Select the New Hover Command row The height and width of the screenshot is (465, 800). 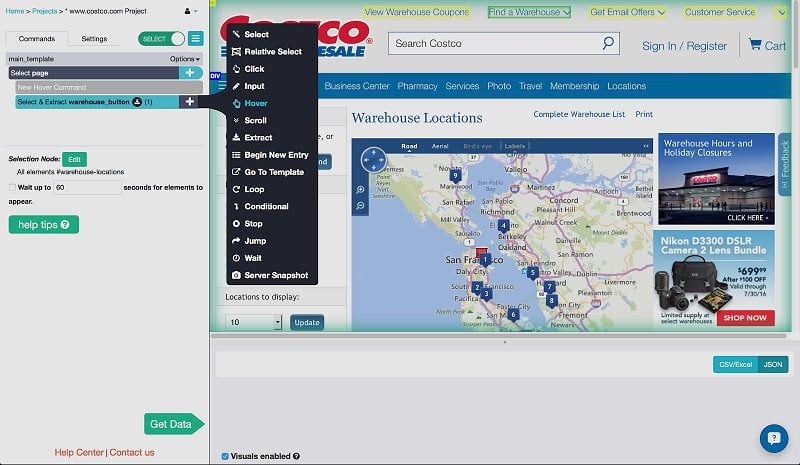[109, 87]
